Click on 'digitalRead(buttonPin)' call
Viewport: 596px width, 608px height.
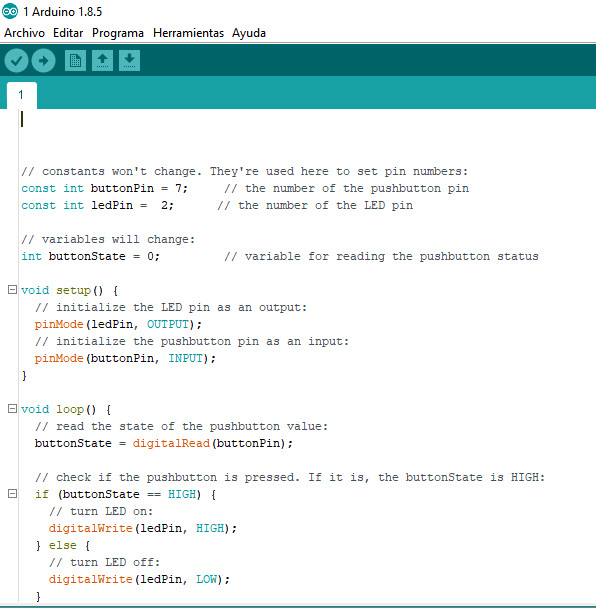tap(209, 443)
